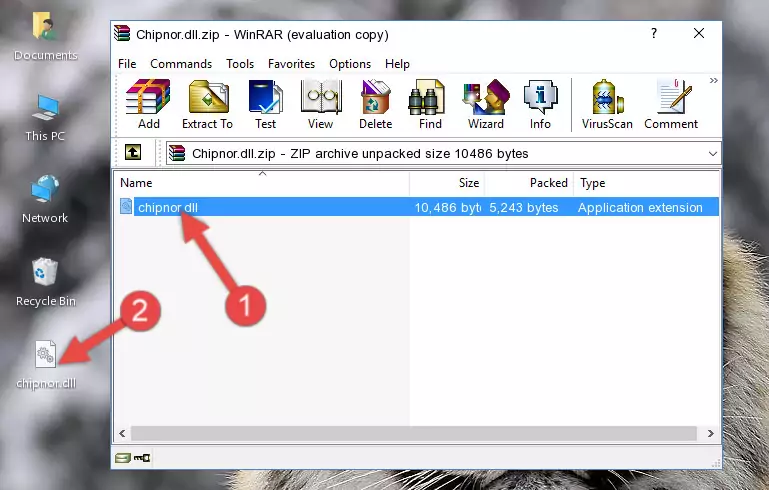Open the Find binoculars tool
769x490 pixels.
430,104
